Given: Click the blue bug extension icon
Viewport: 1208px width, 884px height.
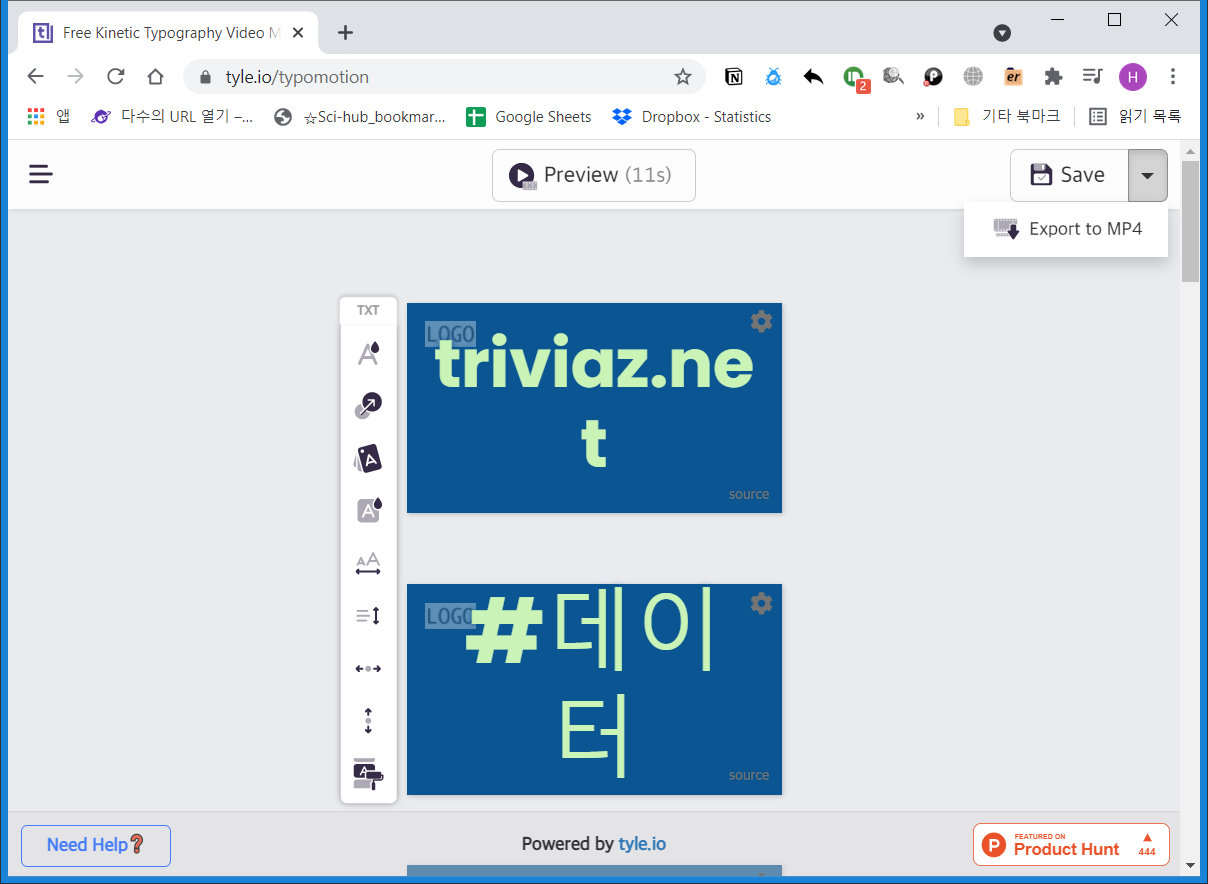Looking at the screenshot, I should click(x=773, y=76).
